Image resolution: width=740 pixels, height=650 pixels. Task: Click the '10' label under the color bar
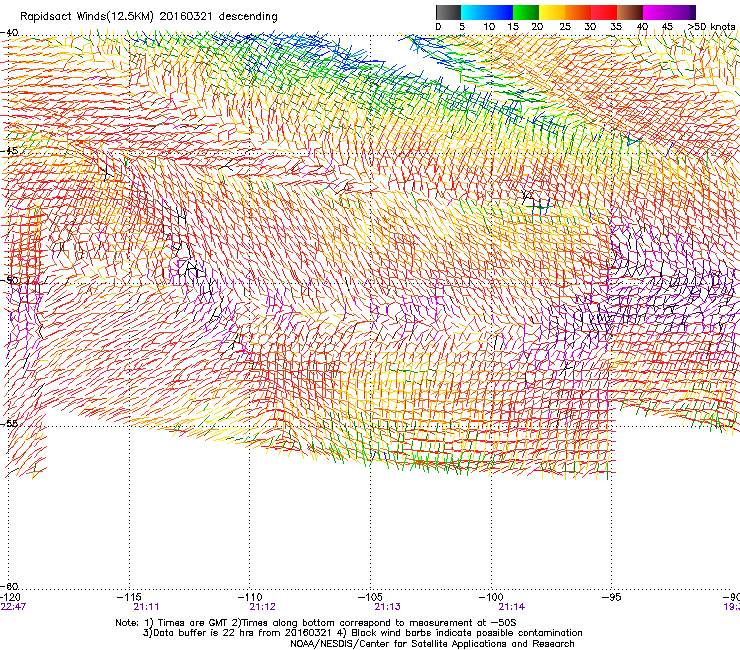click(x=489, y=27)
